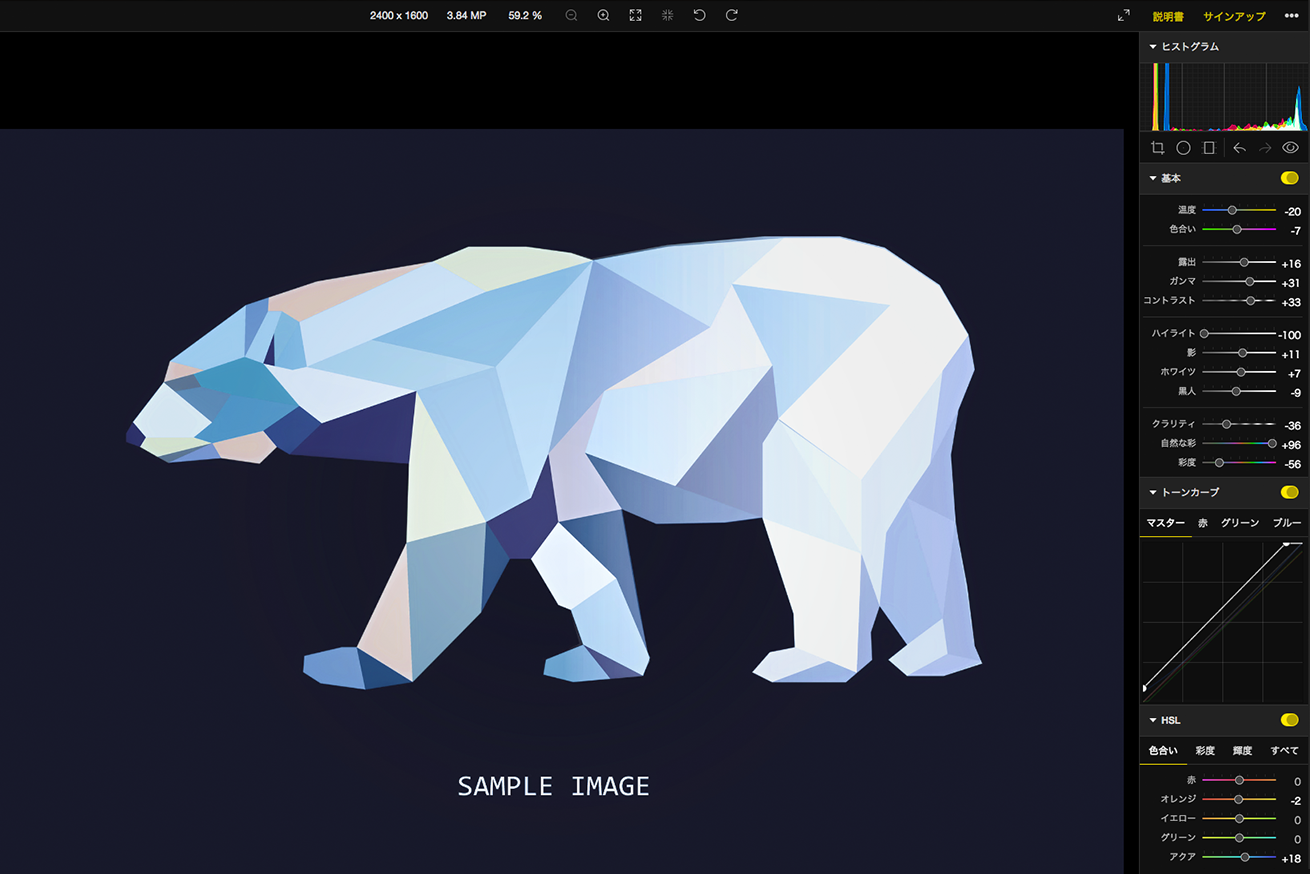Turn off the トーンカーブ panel switch
1310x874 pixels.
coord(1290,492)
